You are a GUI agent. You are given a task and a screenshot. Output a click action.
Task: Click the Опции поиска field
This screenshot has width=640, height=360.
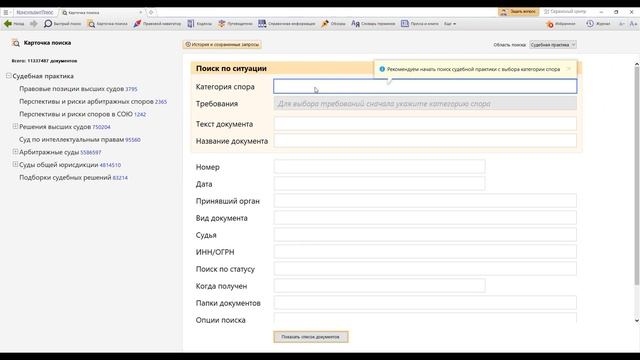[425, 318]
